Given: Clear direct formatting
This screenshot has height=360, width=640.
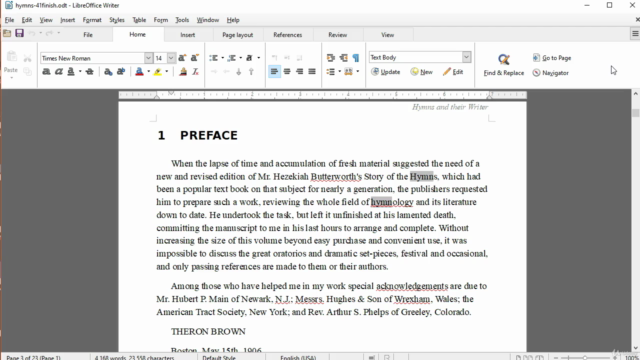Looking at the screenshot, I should click(196, 72).
